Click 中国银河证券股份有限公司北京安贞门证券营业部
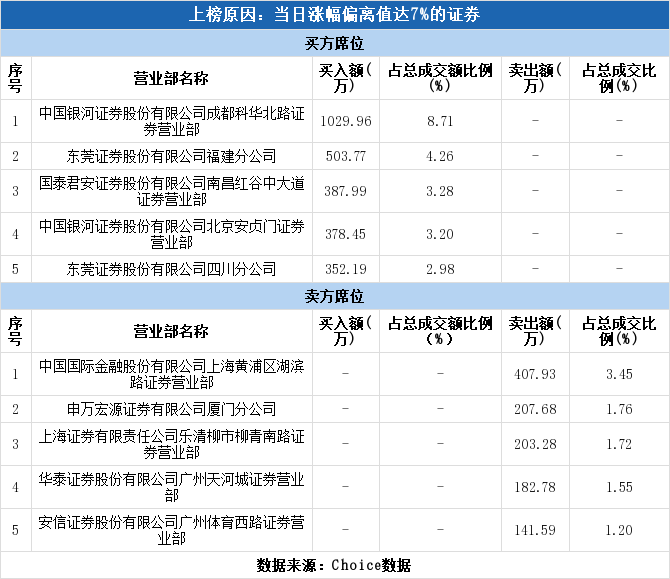This screenshot has width=670, height=579. (x=172, y=234)
